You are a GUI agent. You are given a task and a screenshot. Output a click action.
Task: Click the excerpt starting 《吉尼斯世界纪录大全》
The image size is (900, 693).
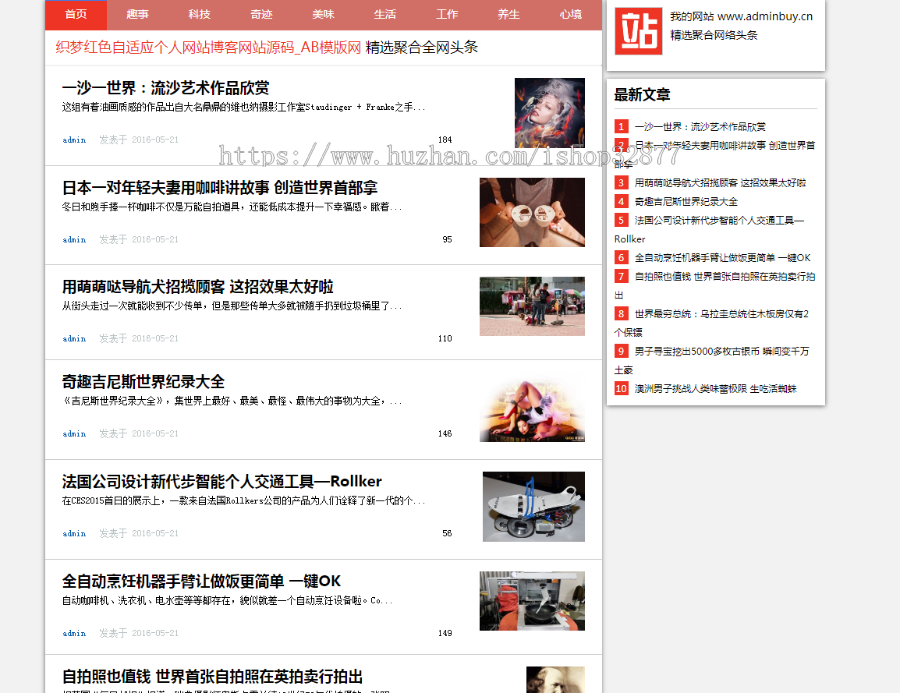pyautogui.click(x=232, y=401)
